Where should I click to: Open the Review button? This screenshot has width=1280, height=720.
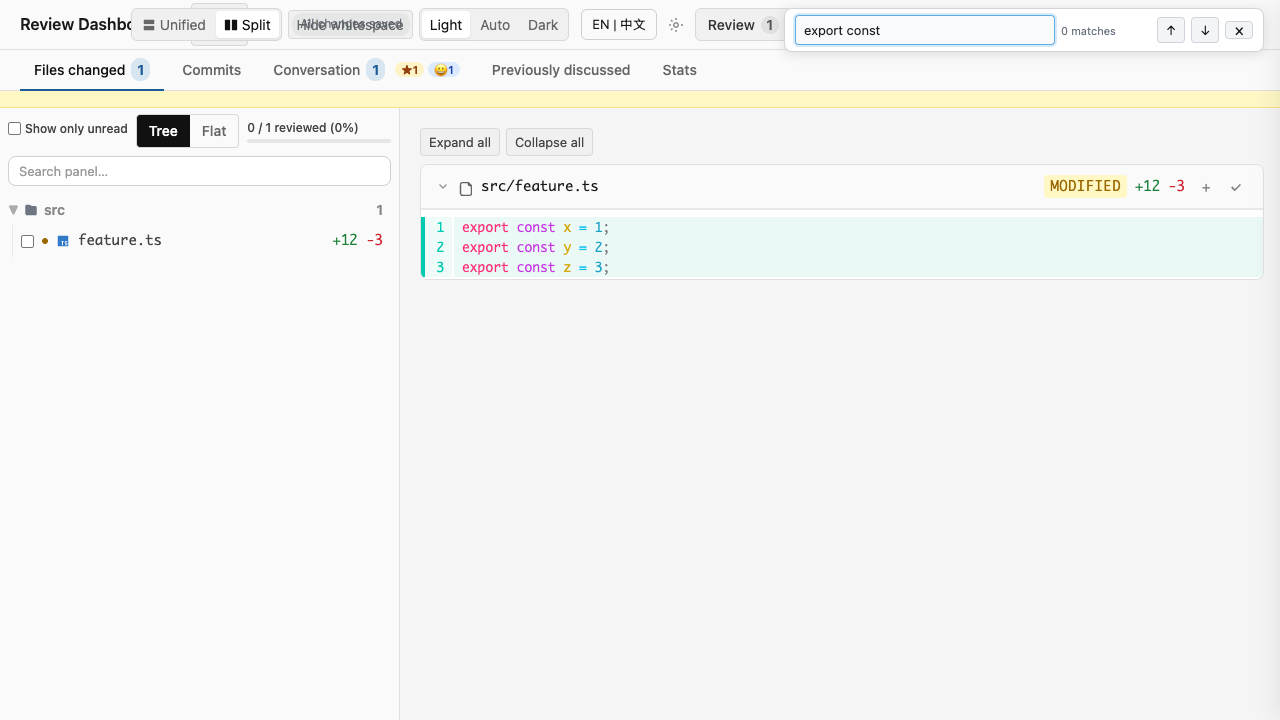741,25
